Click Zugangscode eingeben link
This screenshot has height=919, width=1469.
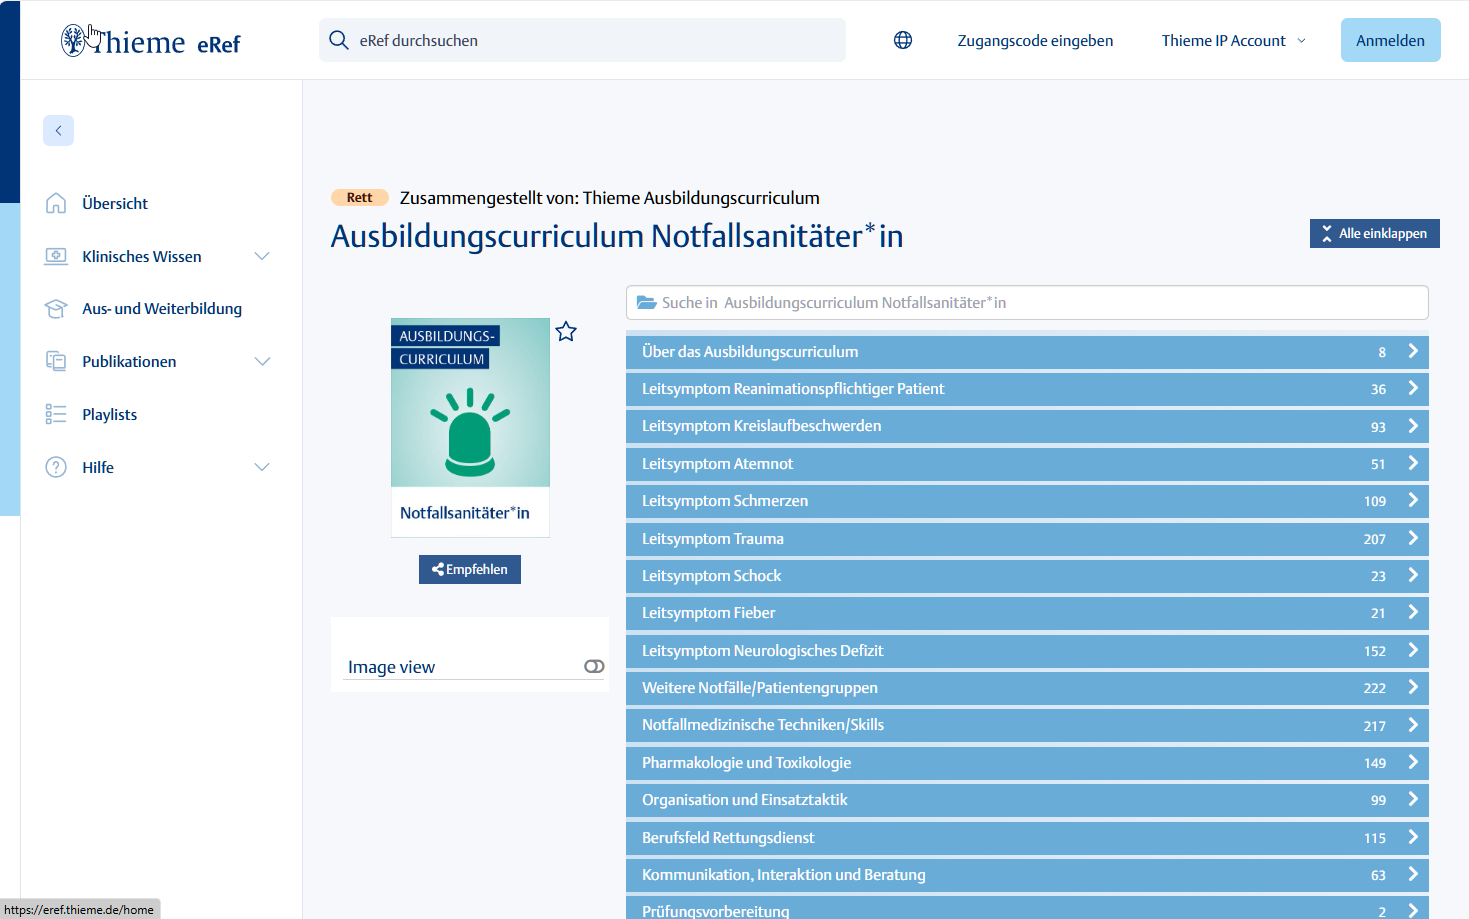(1035, 40)
